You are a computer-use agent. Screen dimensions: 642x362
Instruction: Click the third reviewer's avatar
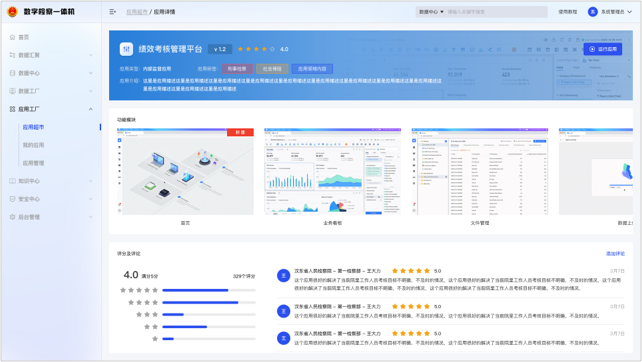click(283, 338)
